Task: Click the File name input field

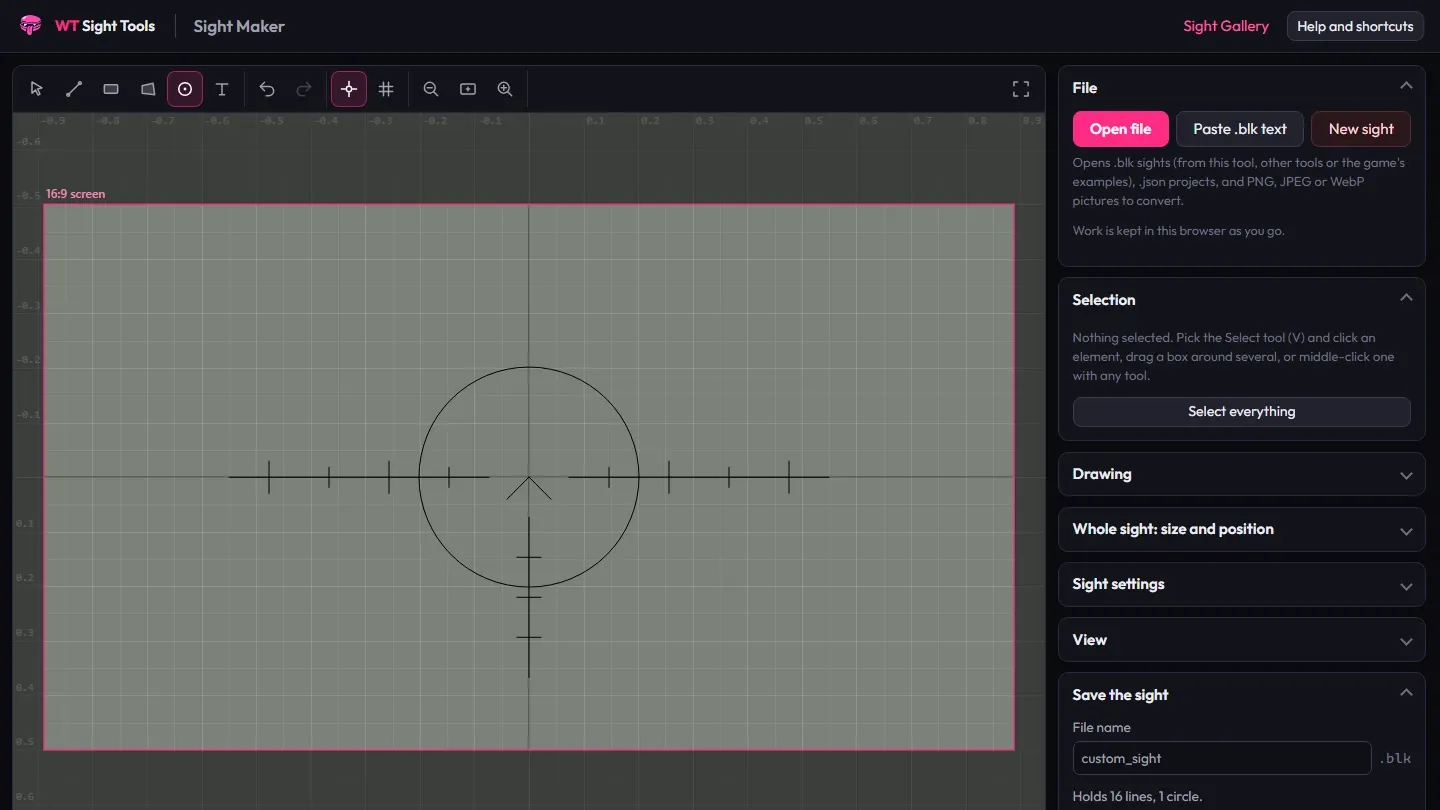Action: pyautogui.click(x=1221, y=758)
